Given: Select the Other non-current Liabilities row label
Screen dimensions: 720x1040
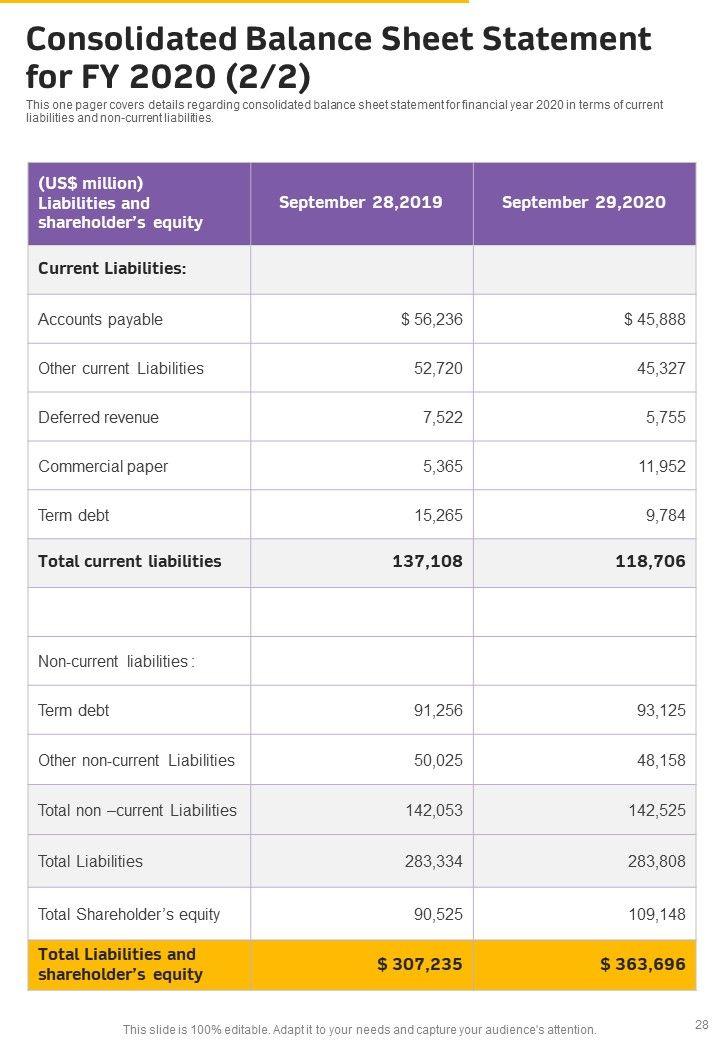Looking at the screenshot, I should 136,760.
